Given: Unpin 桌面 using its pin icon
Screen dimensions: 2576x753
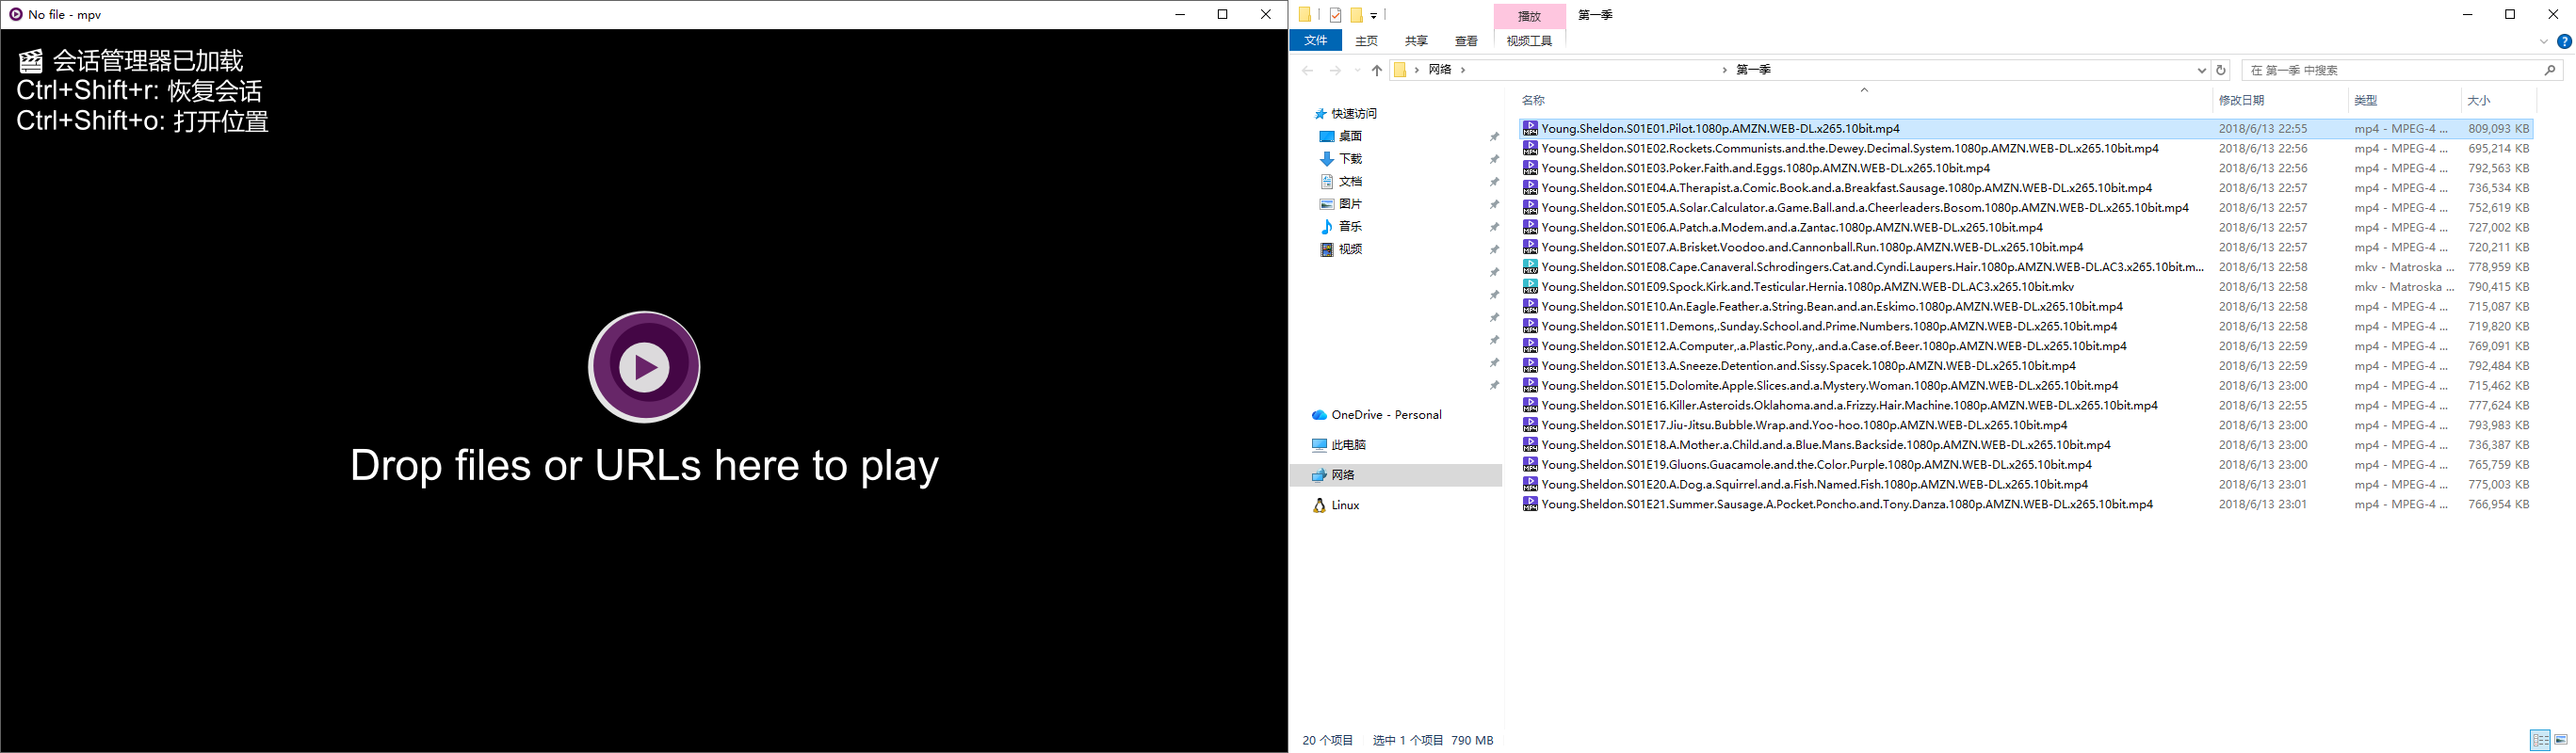Looking at the screenshot, I should click(x=1494, y=137).
